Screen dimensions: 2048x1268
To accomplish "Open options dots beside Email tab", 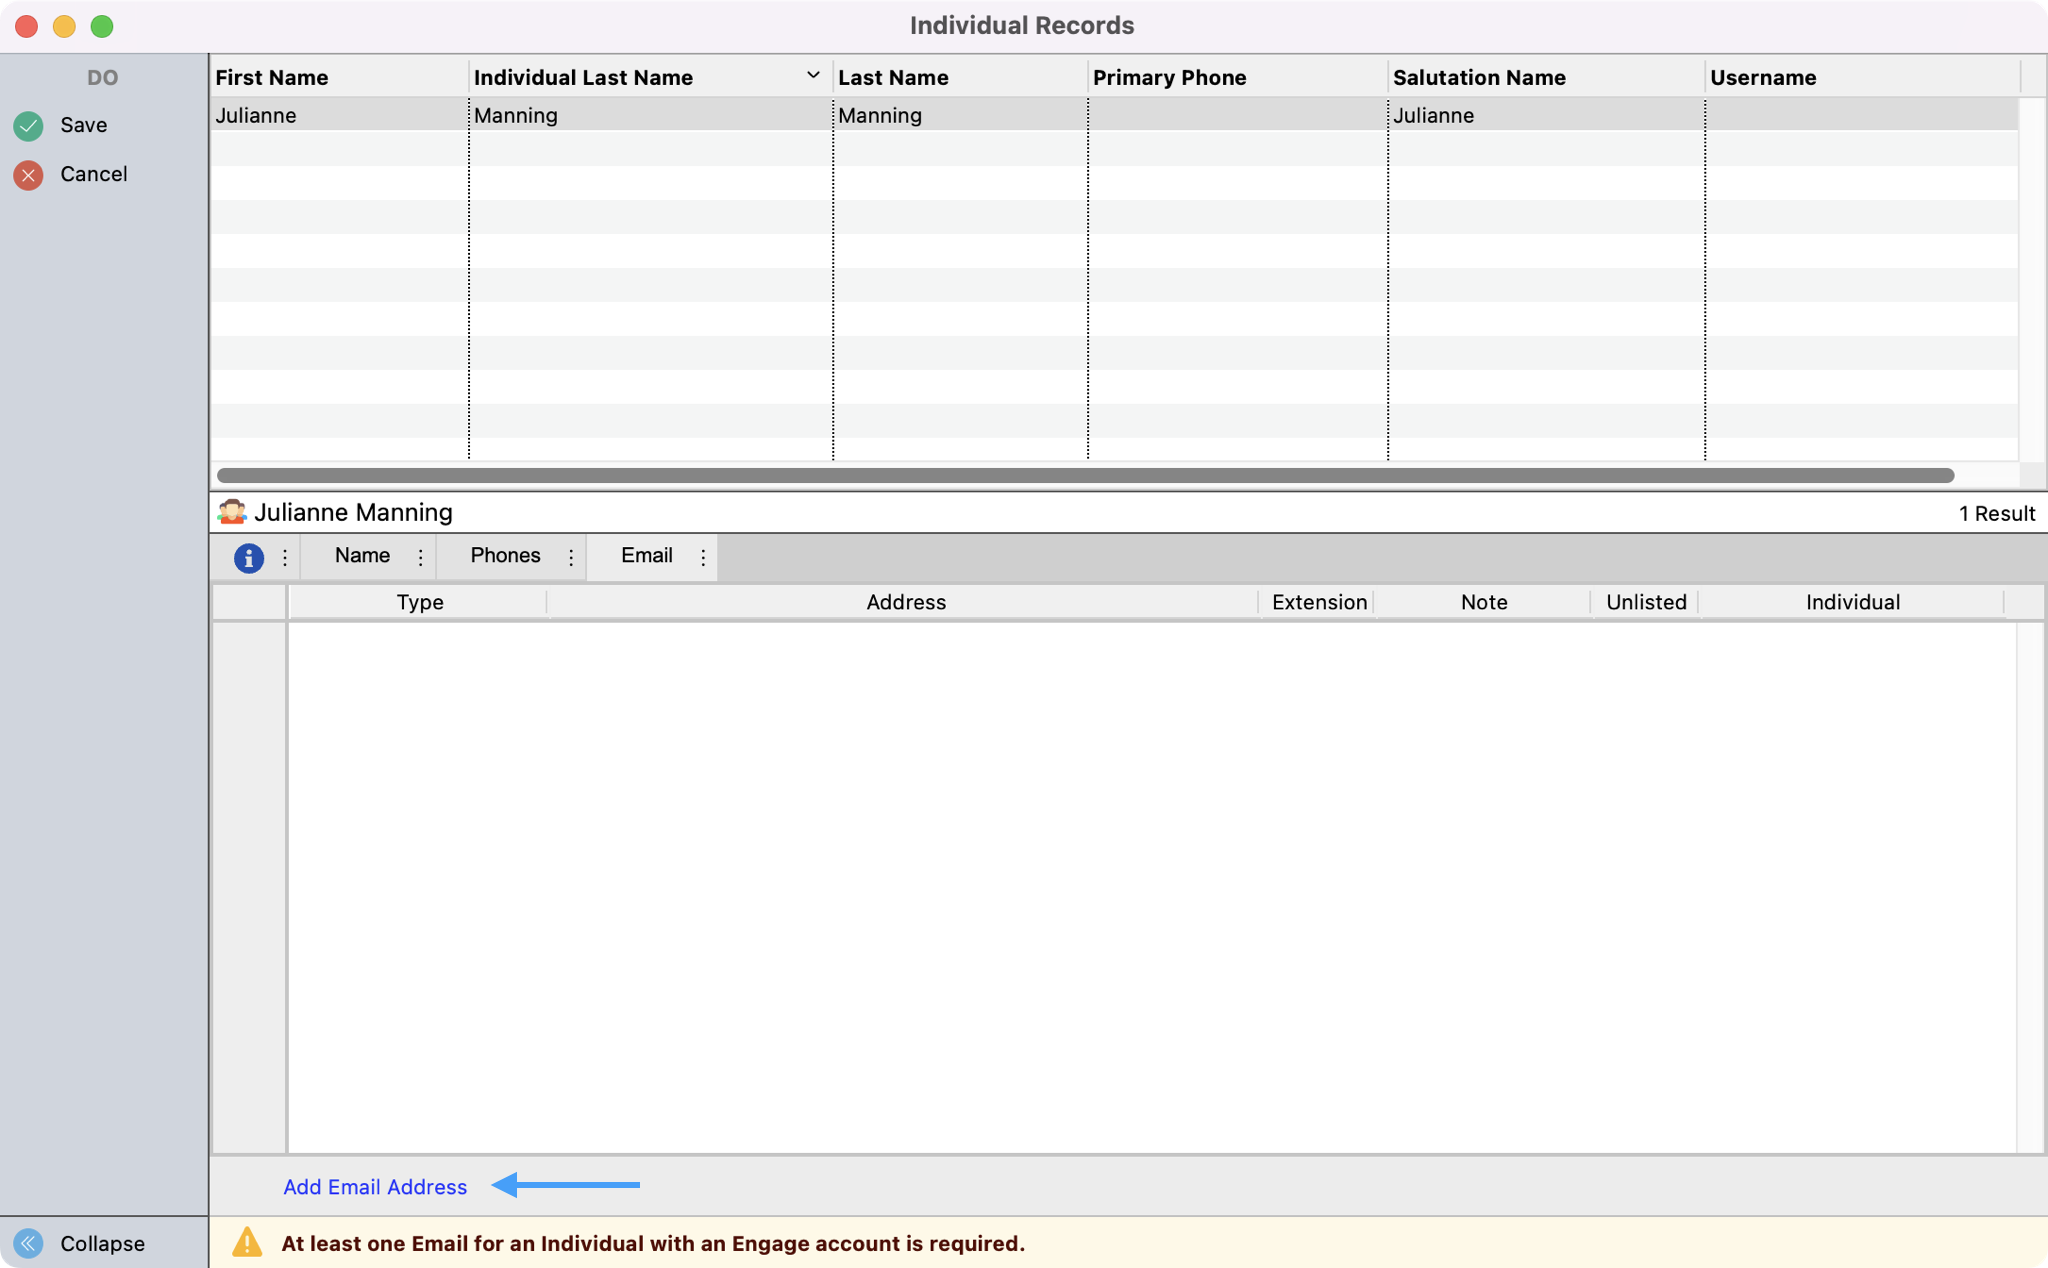I will pos(703,557).
